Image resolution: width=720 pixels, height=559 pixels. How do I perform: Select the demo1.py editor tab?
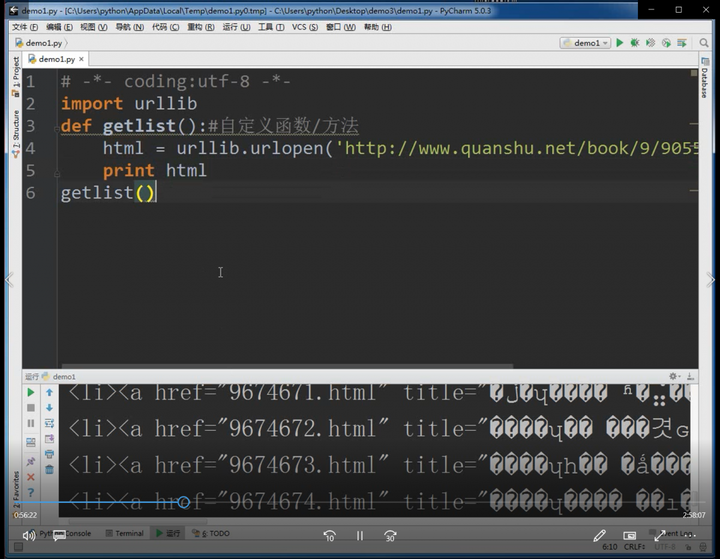pyautogui.click(x=56, y=59)
